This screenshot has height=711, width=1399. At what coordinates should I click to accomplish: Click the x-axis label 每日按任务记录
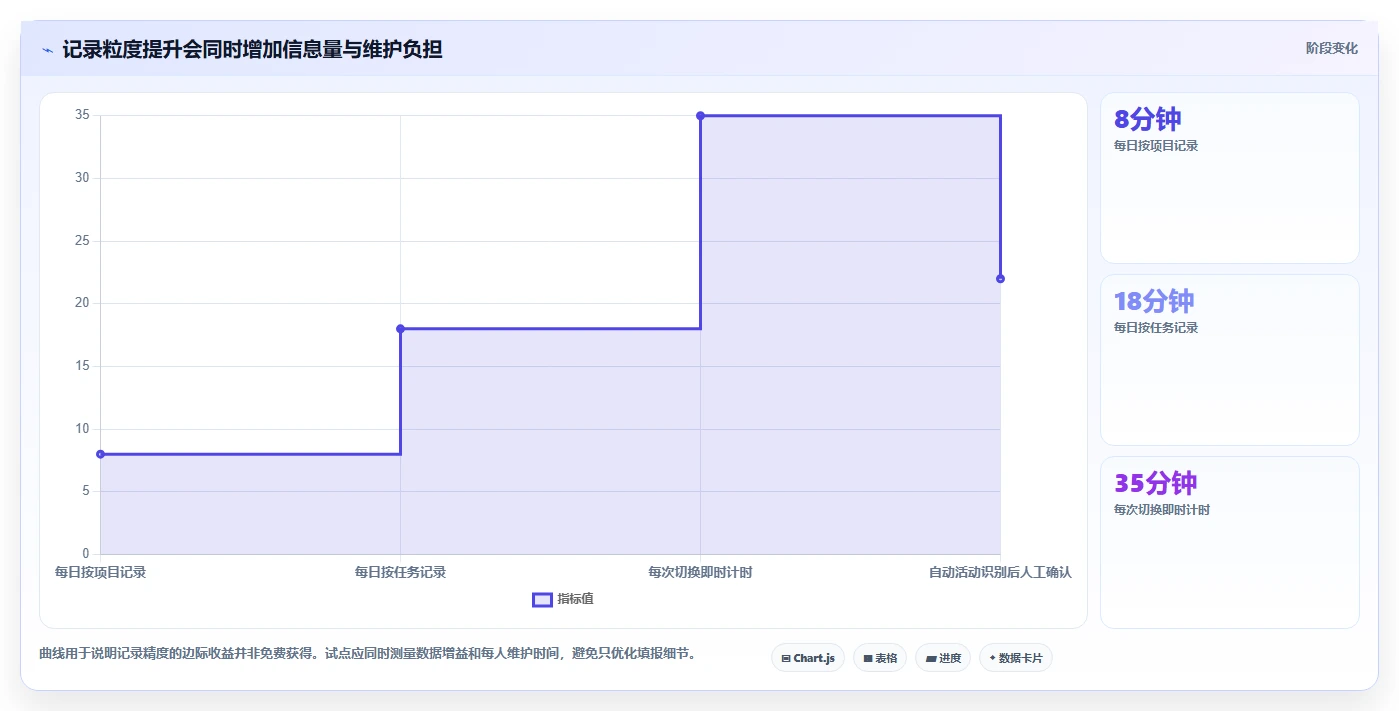click(x=400, y=572)
